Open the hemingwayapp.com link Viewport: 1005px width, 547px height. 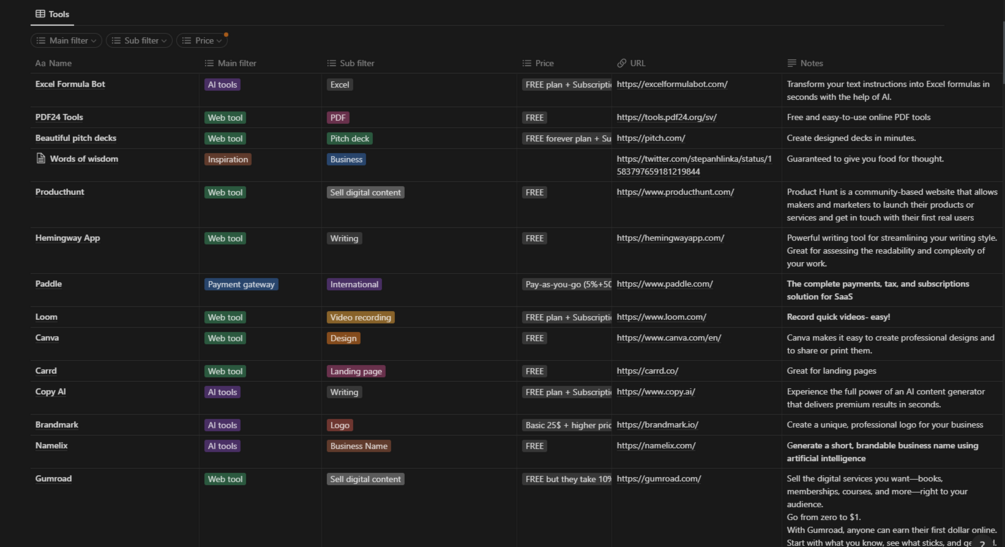pyautogui.click(x=670, y=238)
